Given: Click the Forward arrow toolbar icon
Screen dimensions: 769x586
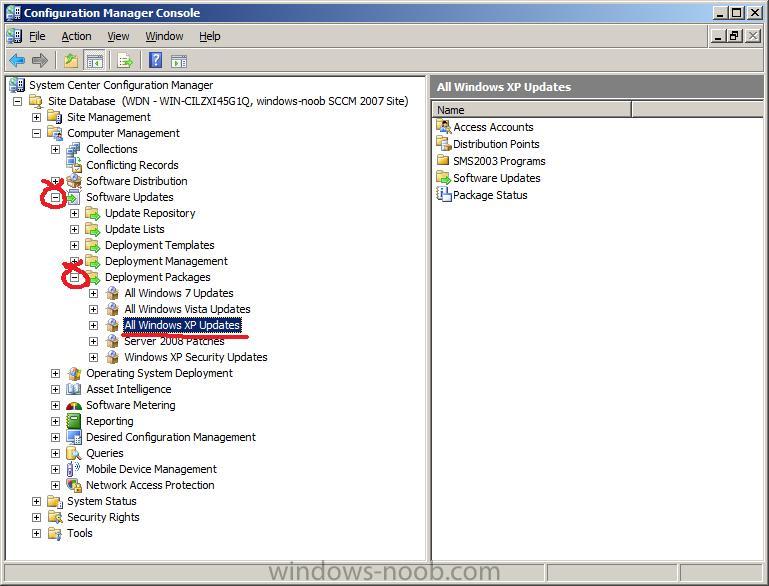Looking at the screenshot, I should (x=40, y=61).
